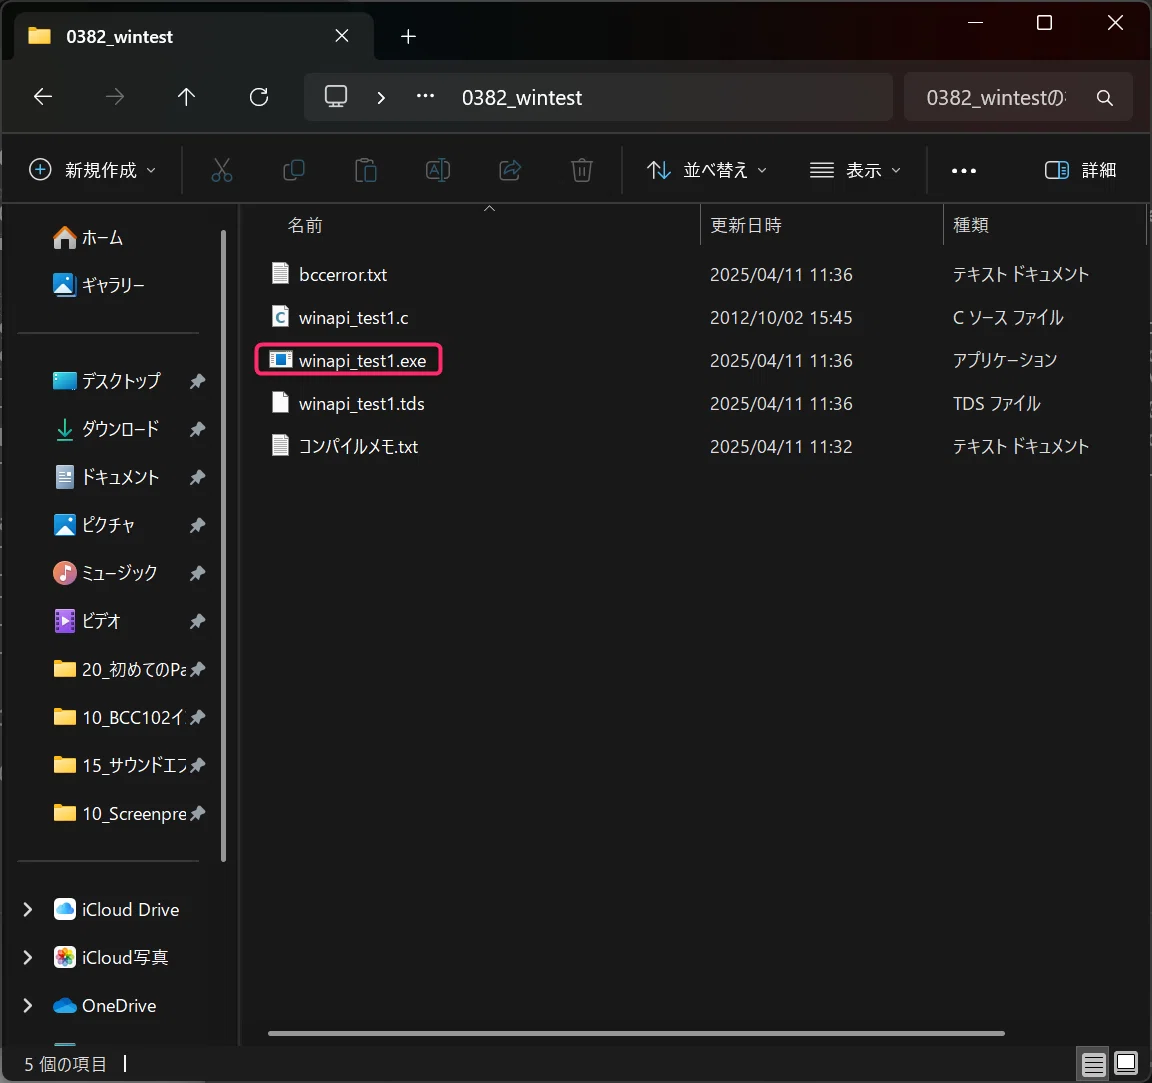This screenshot has width=1152, height=1083.
Task: Select iCloud Drive in navigation pane
Action: click(116, 910)
